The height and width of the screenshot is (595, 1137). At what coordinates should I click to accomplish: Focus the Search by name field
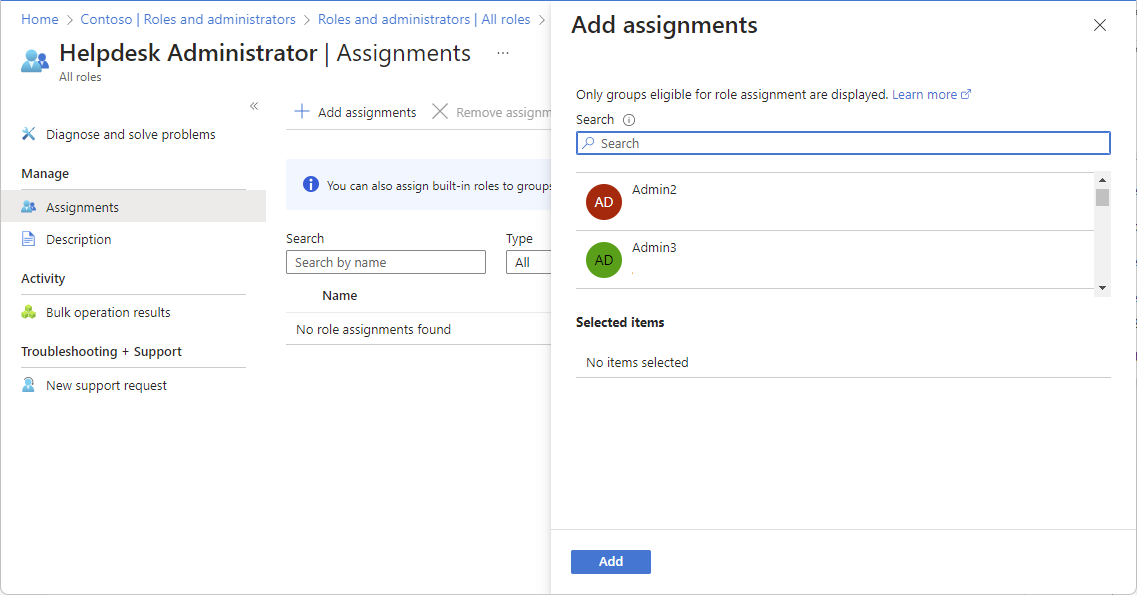[x=385, y=262]
